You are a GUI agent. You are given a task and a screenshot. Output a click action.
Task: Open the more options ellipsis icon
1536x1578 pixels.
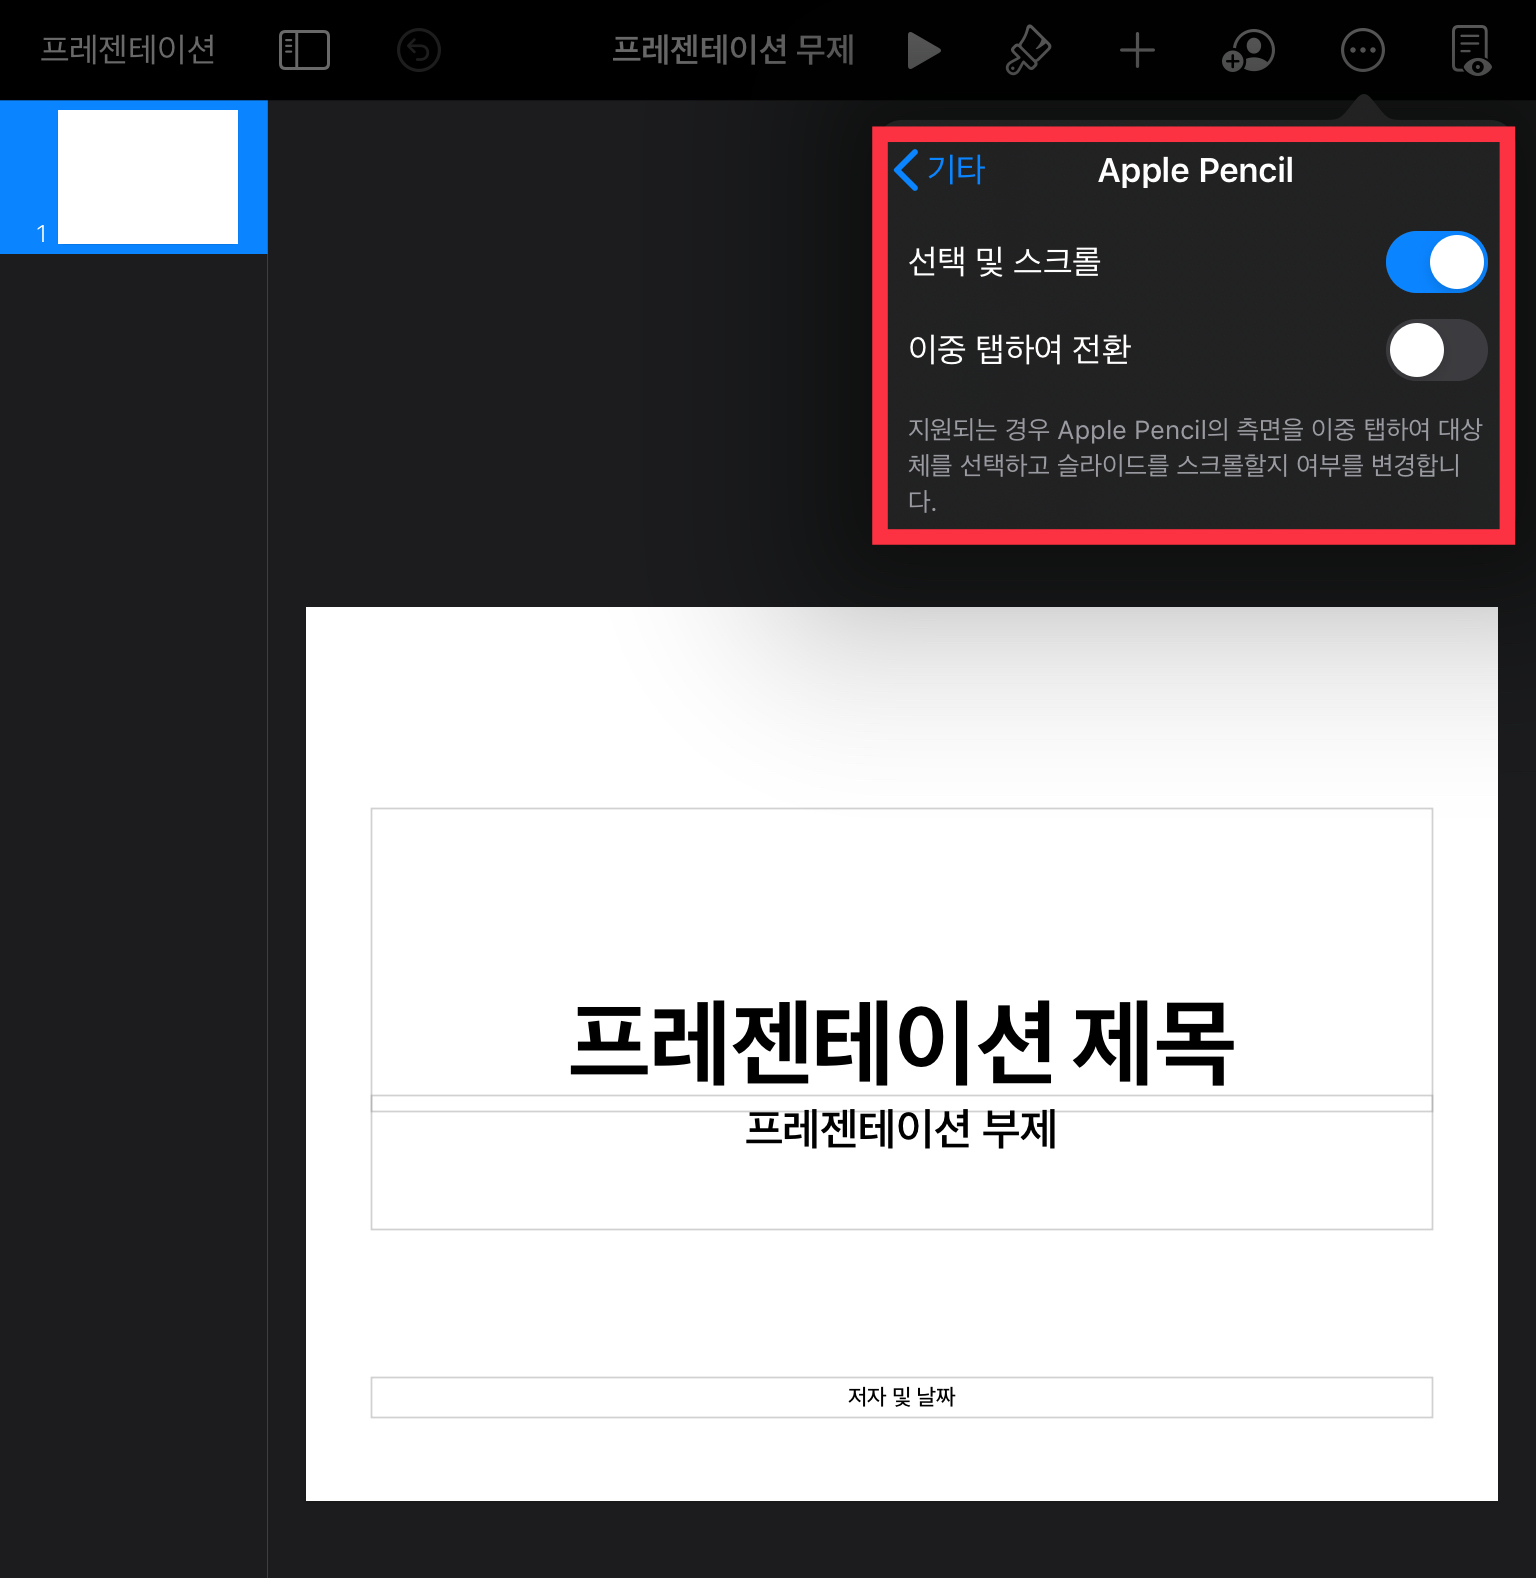[x=1363, y=50]
